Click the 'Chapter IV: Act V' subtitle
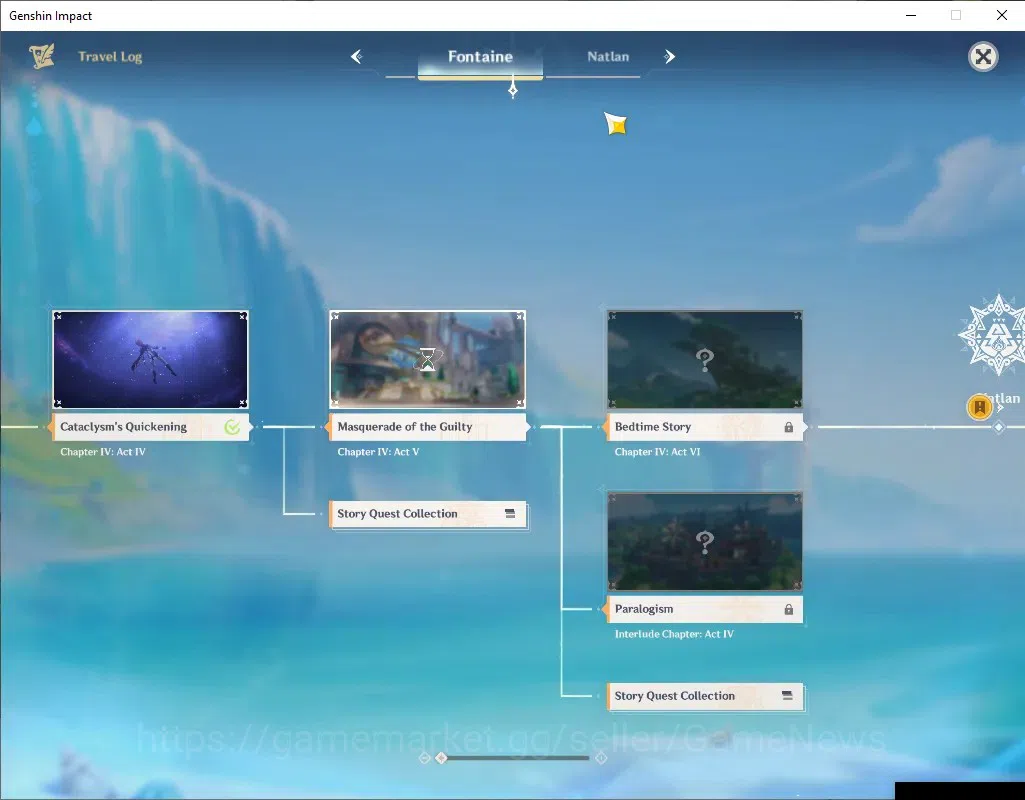The image size is (1025, 800). (378, 452)
